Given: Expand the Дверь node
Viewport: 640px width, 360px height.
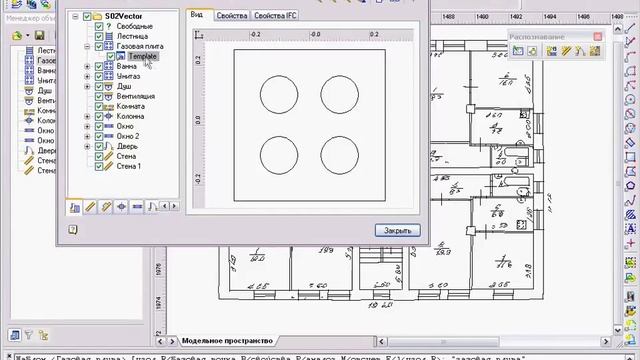Looking at the screenshot, I should click(87, 147).
